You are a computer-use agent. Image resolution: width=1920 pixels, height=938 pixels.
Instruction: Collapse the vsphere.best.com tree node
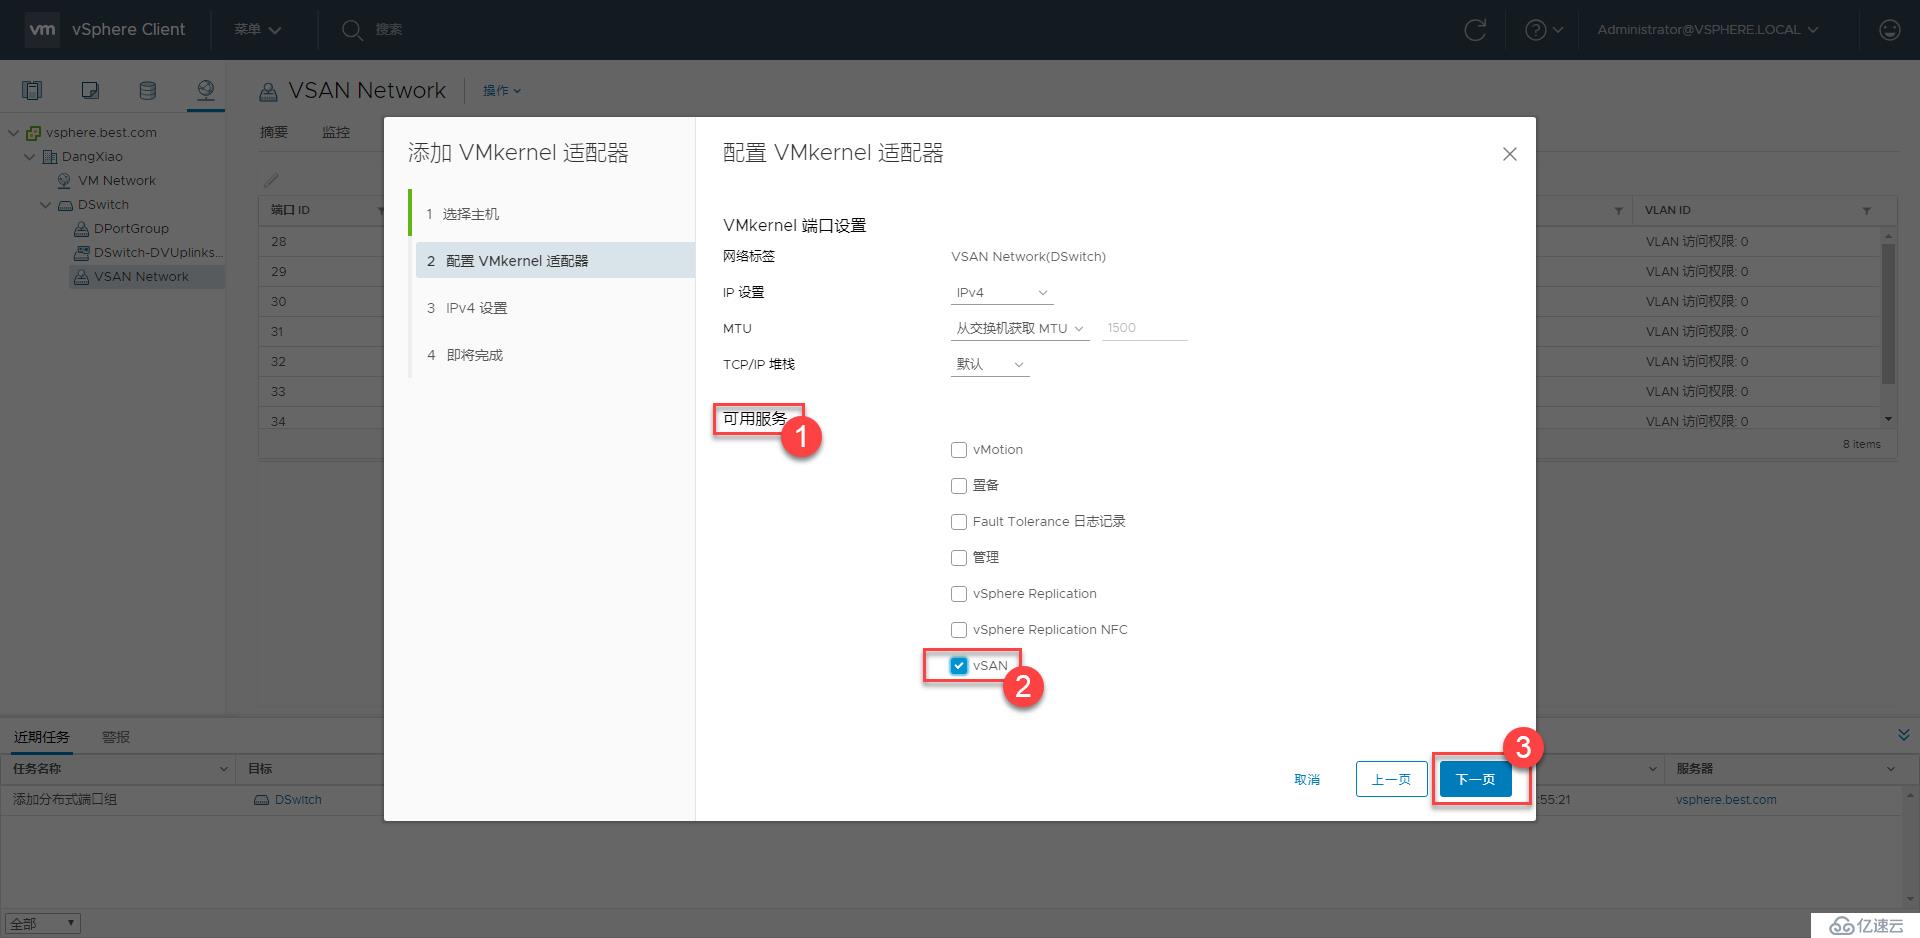click(14, 132)
